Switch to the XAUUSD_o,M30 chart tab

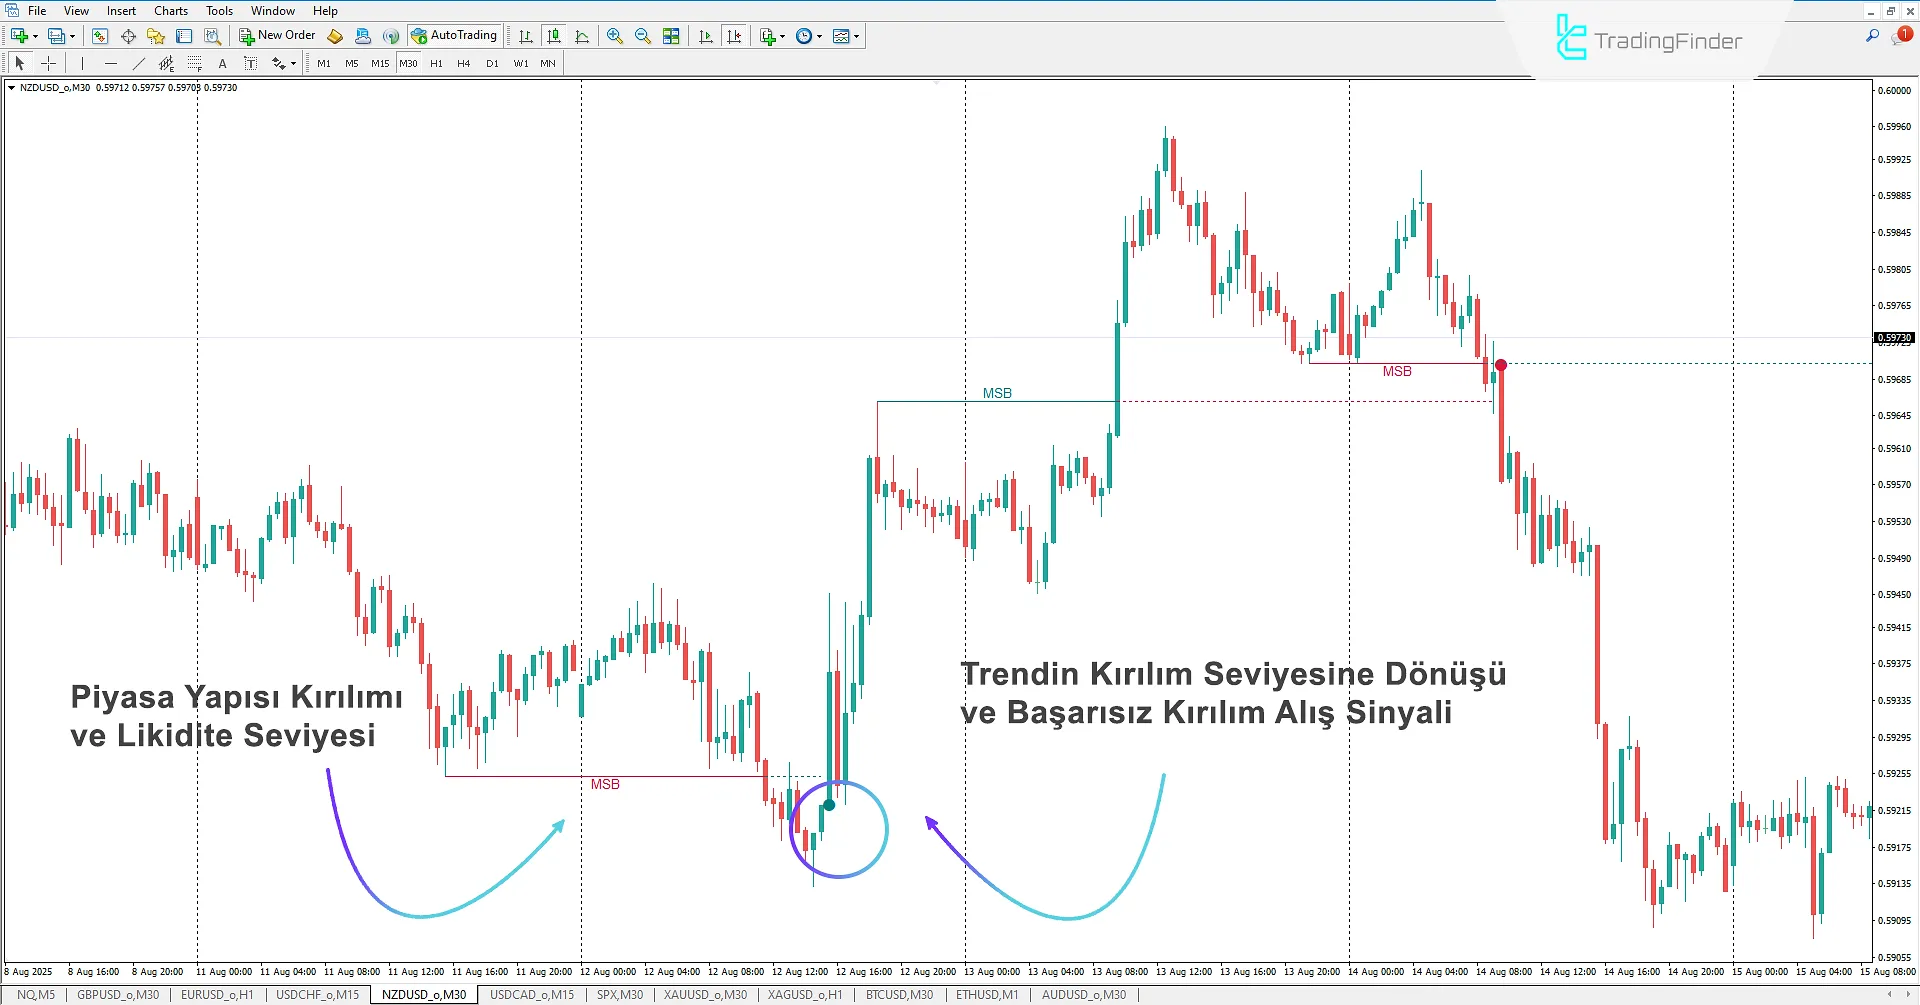(706, 994)
